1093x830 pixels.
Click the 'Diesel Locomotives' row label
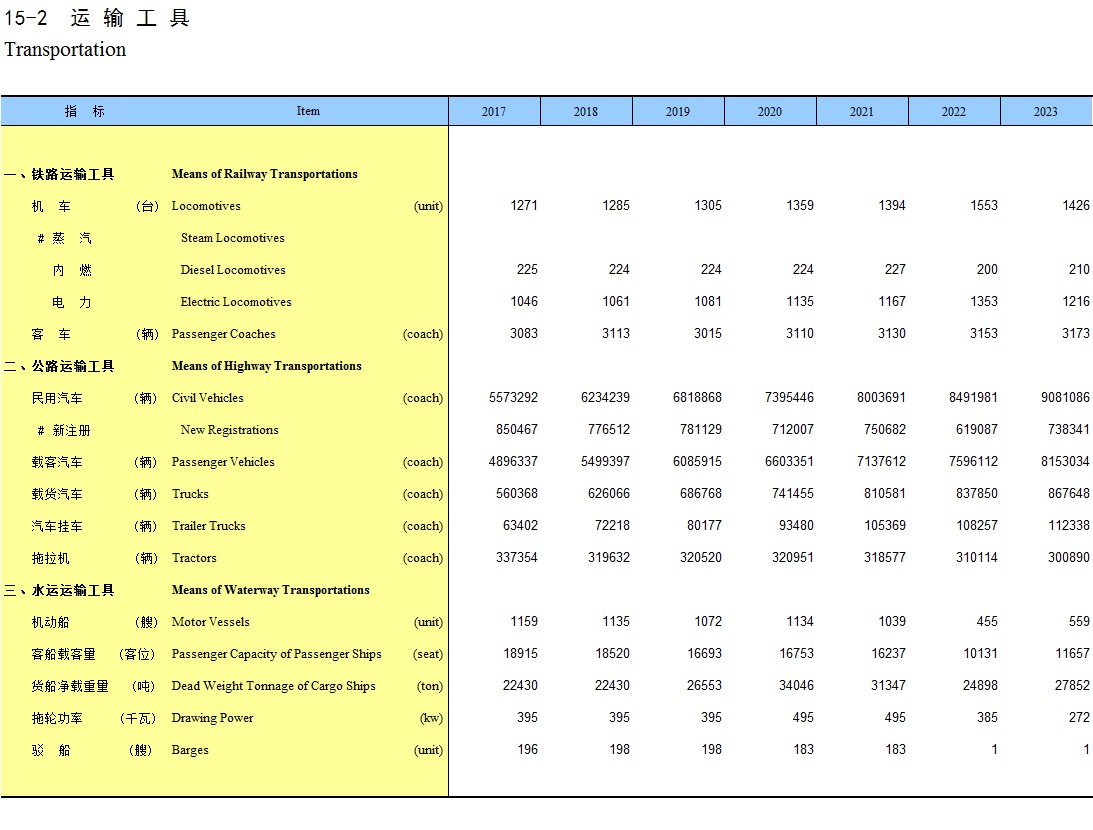[x=233, y=270]
